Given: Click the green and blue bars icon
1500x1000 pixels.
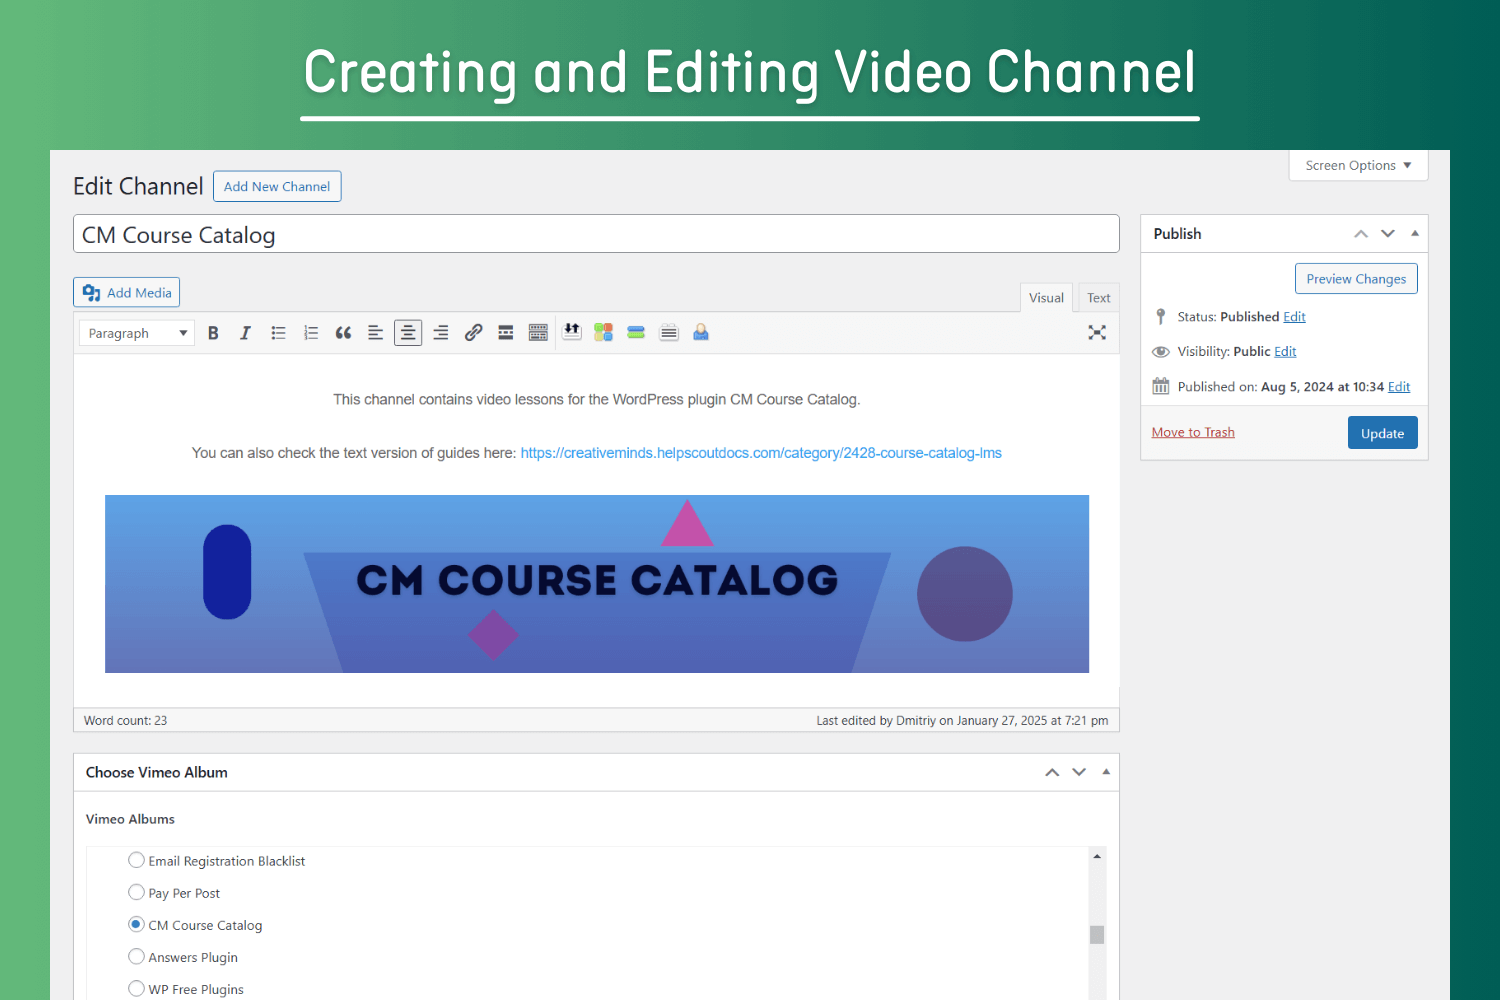Looking at the screenshot, I should click(636, 332).
